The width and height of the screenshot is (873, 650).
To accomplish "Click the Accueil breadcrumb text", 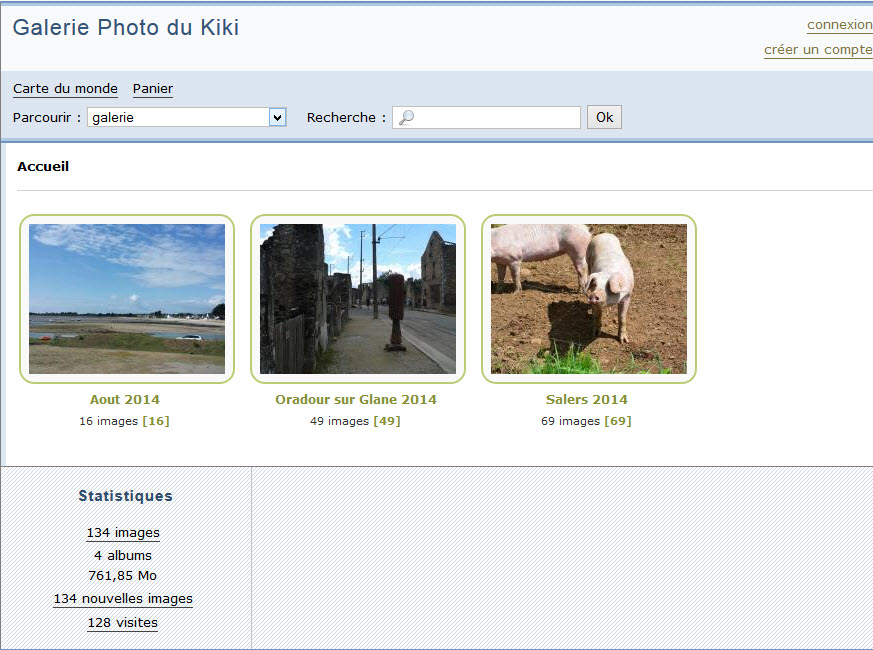I will (x=43, y=167).
